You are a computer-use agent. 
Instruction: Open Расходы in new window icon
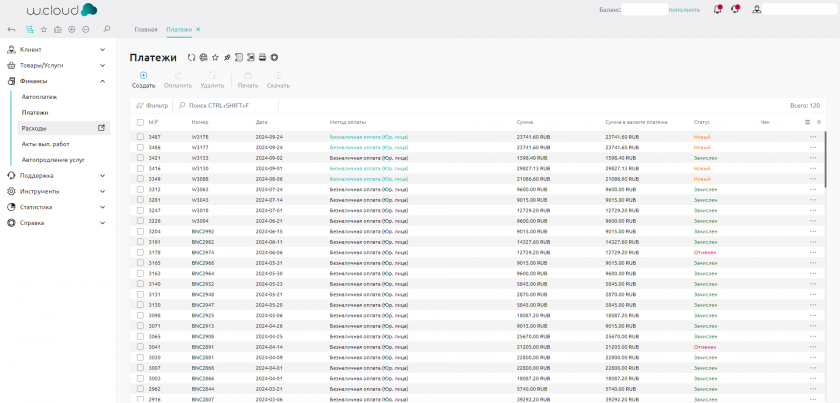(x=101, y=128)
